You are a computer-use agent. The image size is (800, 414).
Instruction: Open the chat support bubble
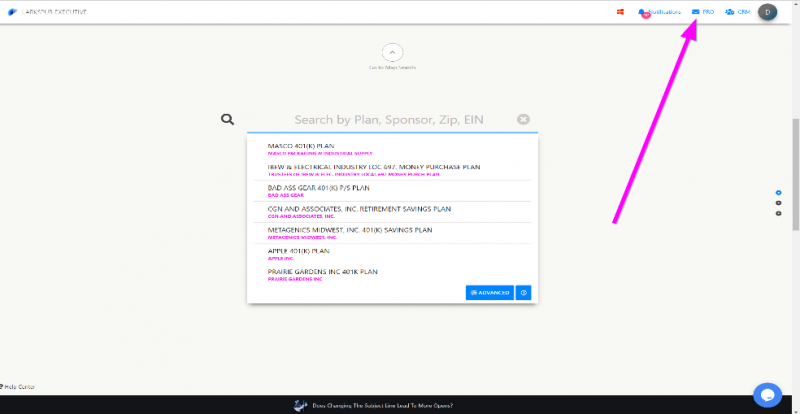click(767, 395)
